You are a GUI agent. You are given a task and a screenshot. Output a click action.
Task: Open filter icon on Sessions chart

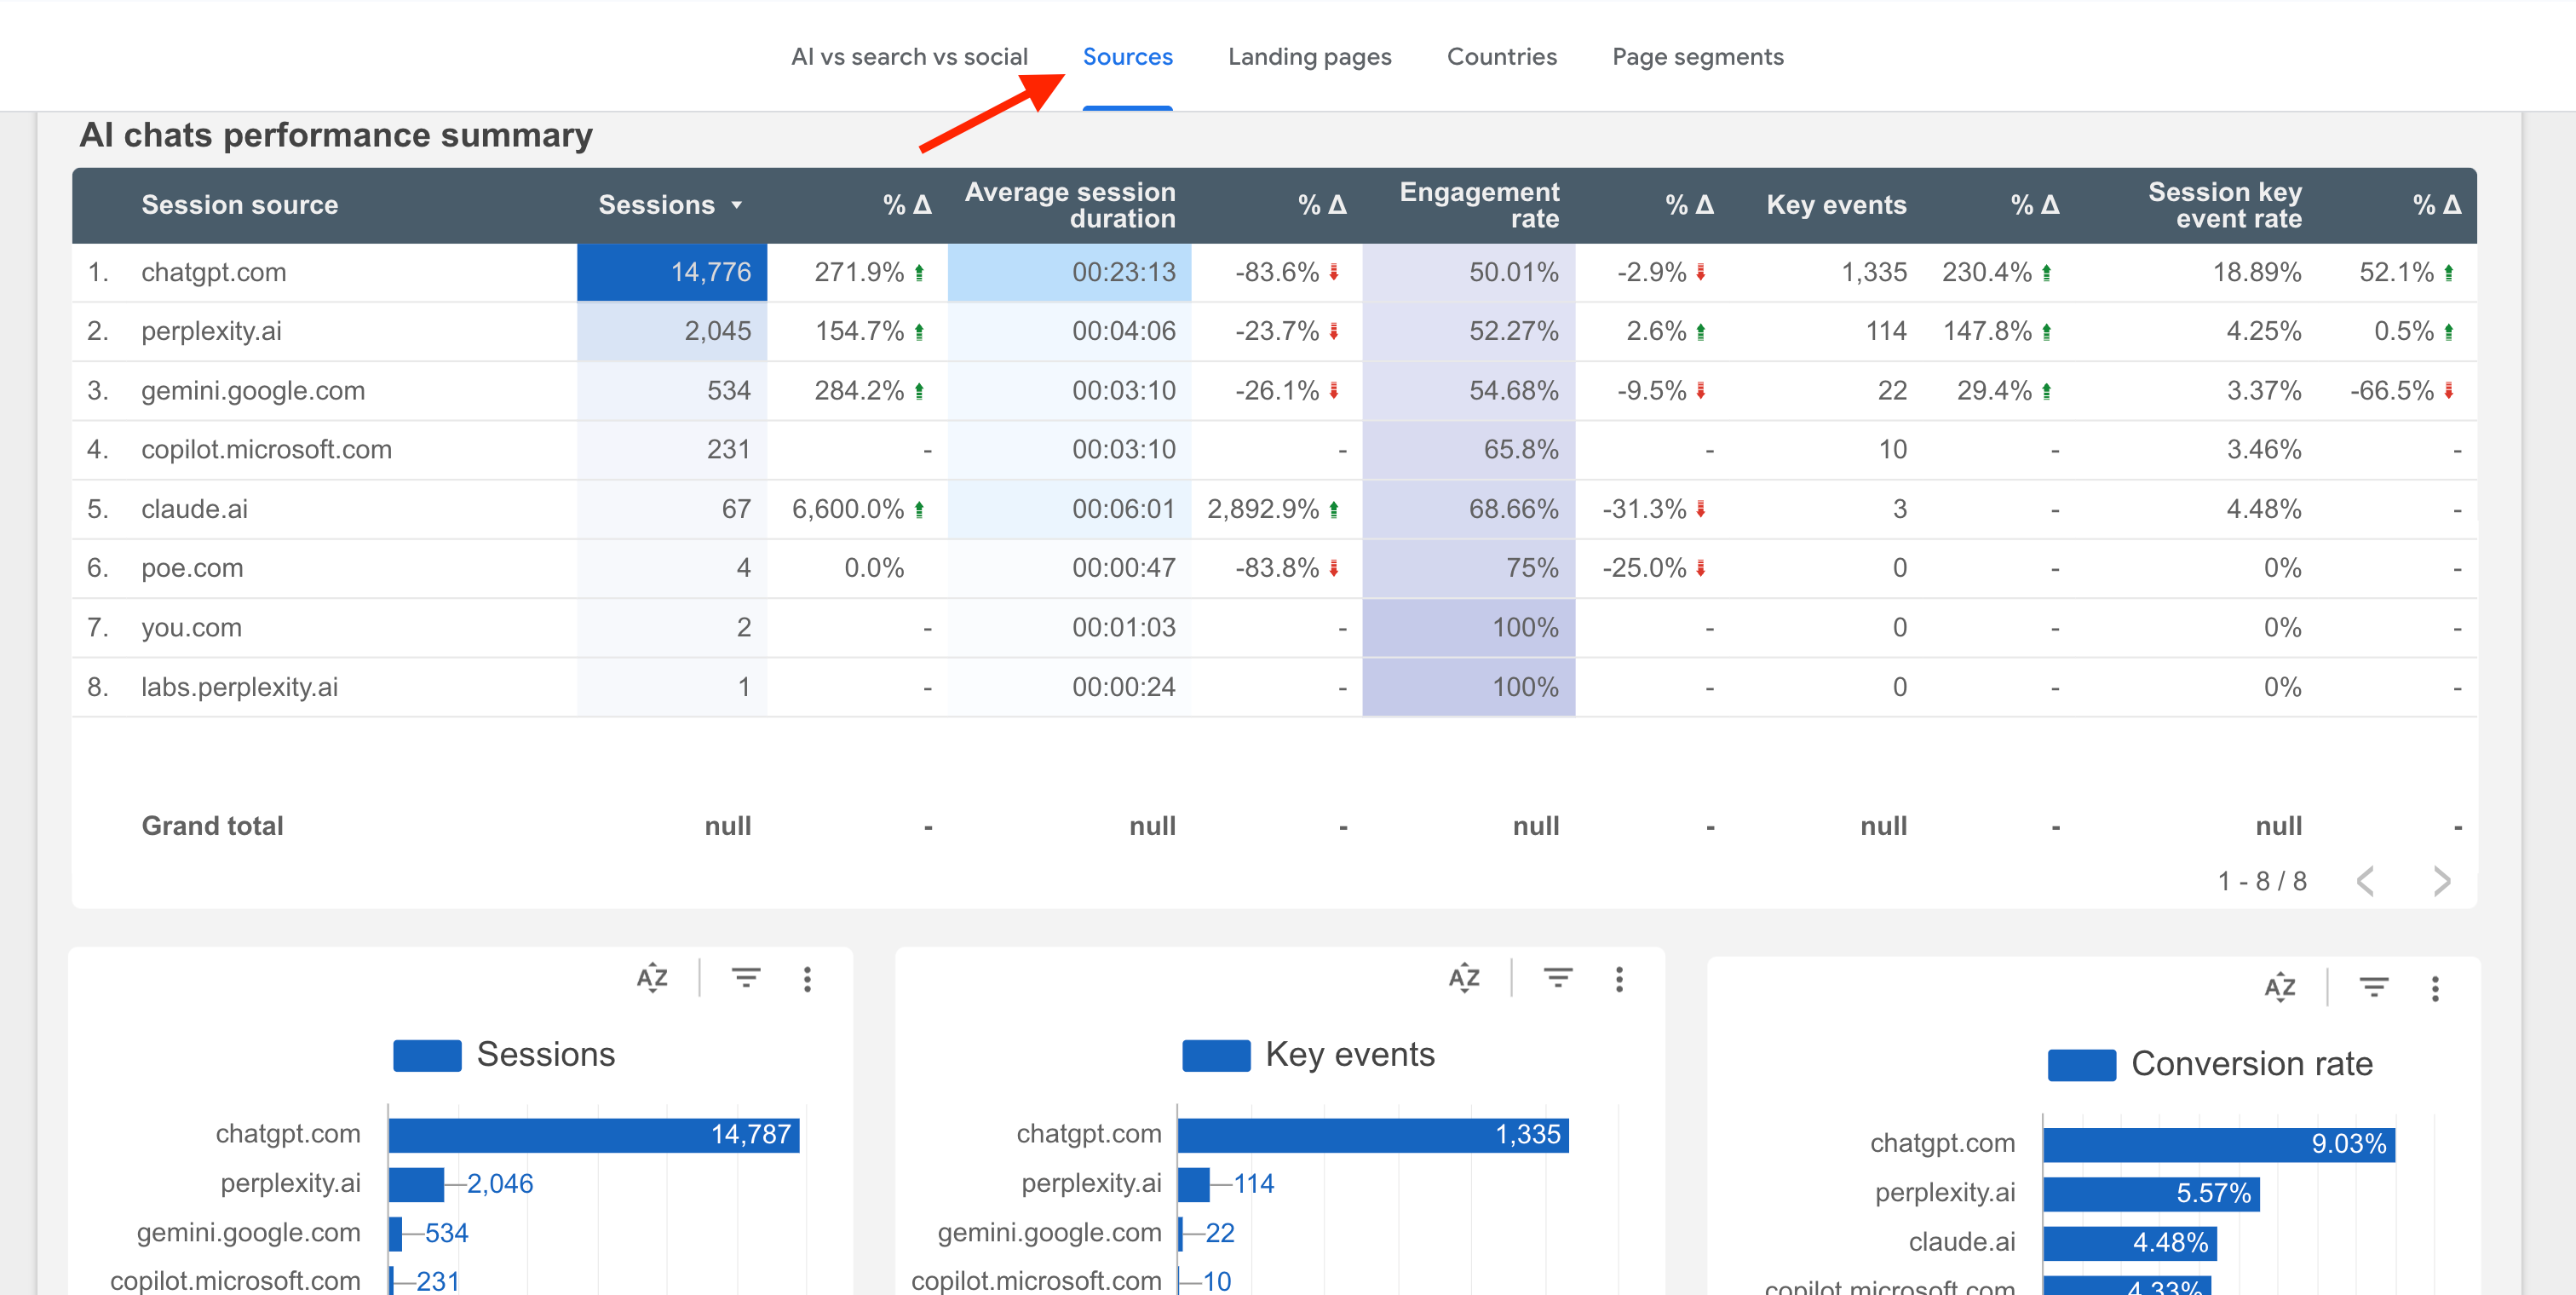tap(746, 977)
